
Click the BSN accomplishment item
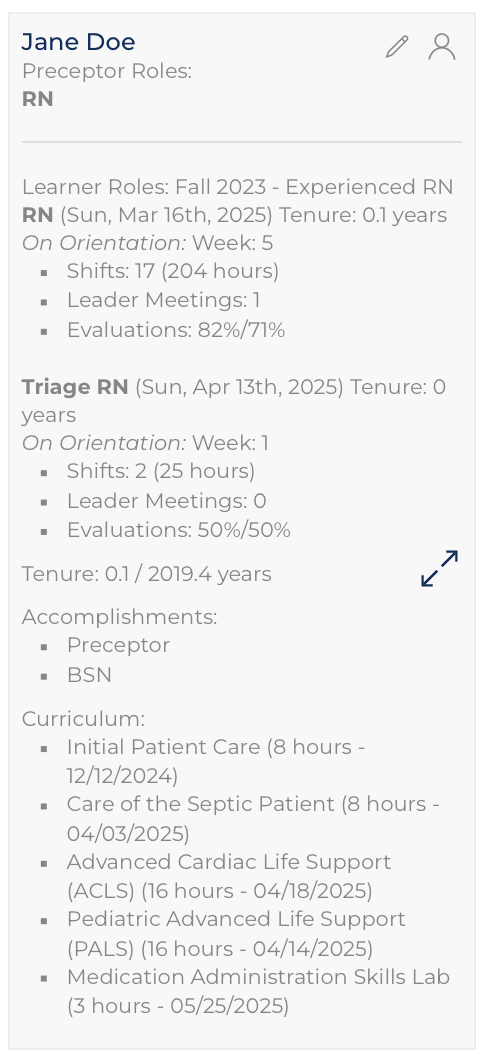pyautogui.click(x=89, y=675)
